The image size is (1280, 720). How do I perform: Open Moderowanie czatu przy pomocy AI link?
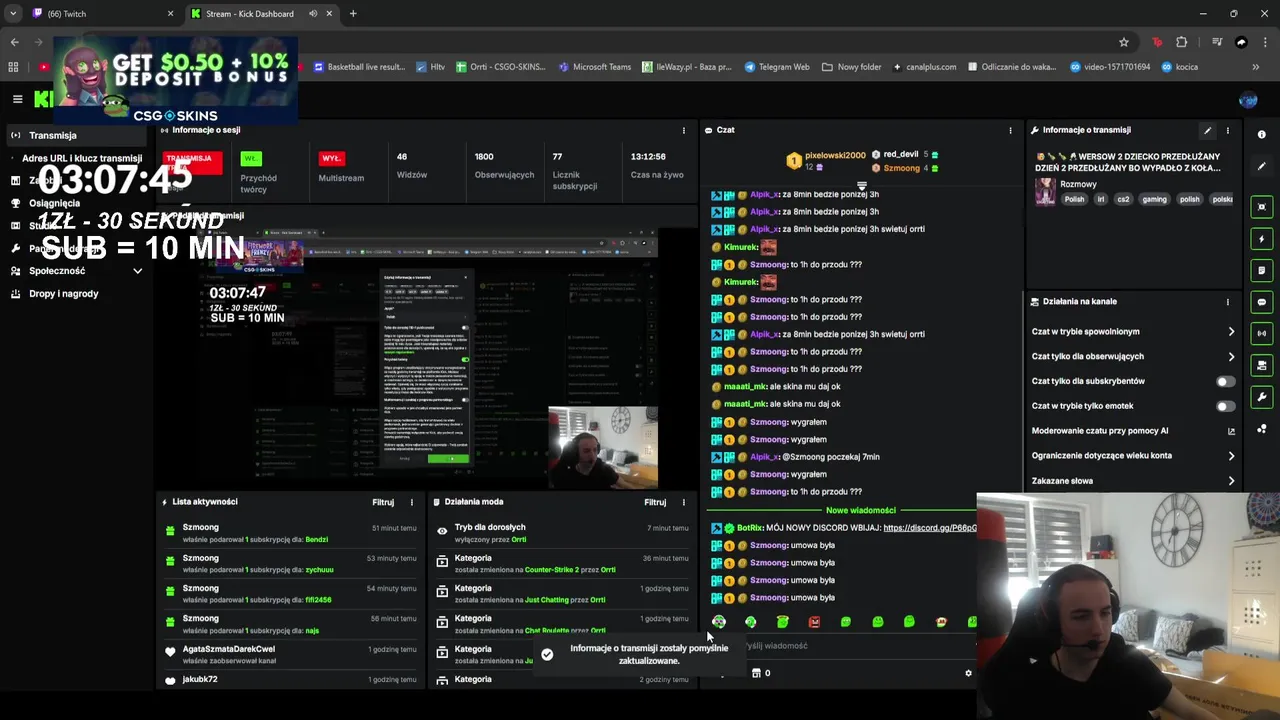[x=1133, y=431]
